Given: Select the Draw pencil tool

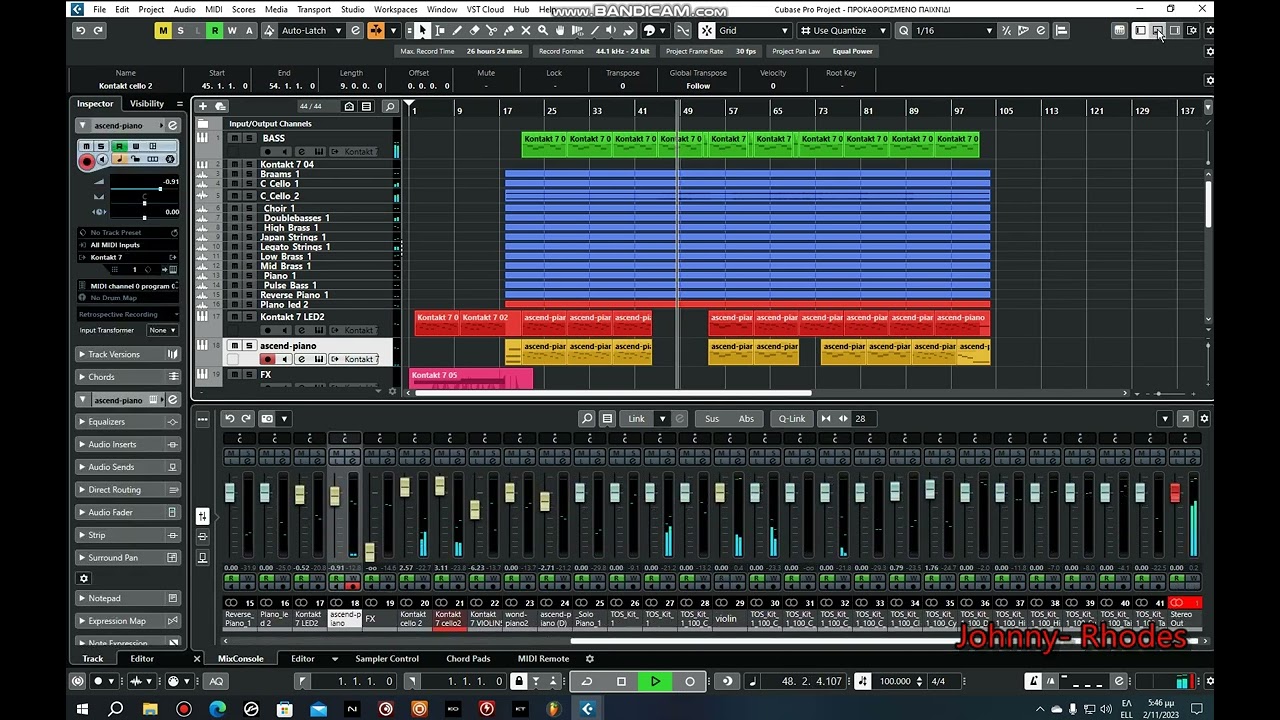Looking at the screenshot, I should point(457,31).
